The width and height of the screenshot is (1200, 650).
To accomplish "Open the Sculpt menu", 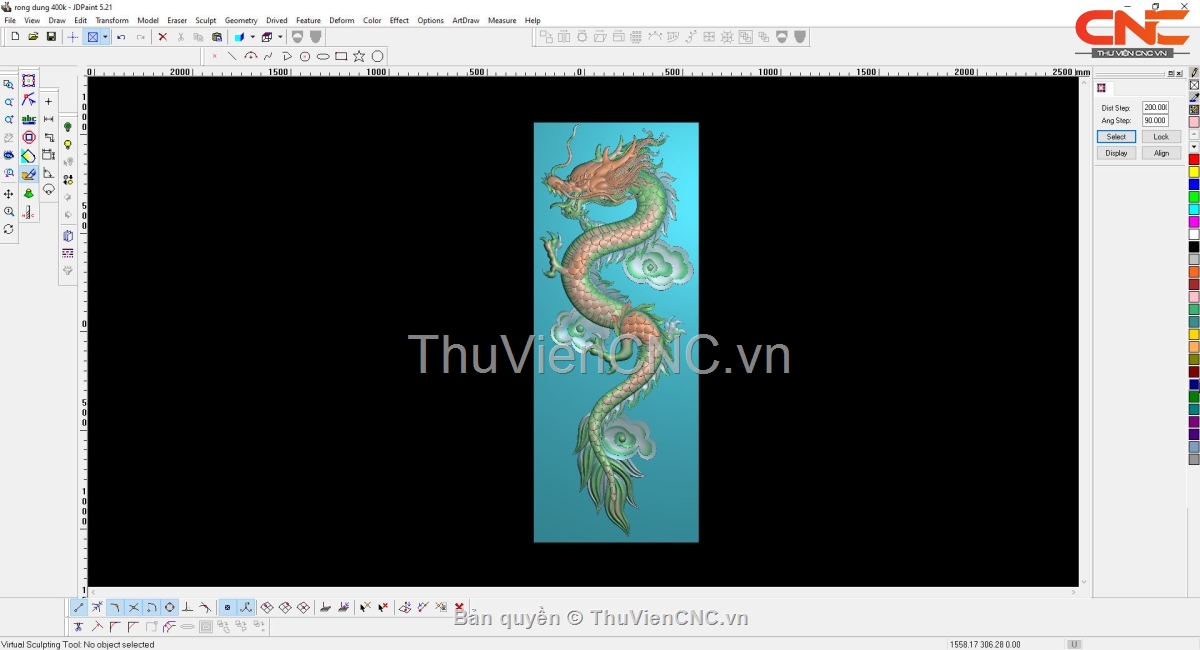I will point(205,20).
